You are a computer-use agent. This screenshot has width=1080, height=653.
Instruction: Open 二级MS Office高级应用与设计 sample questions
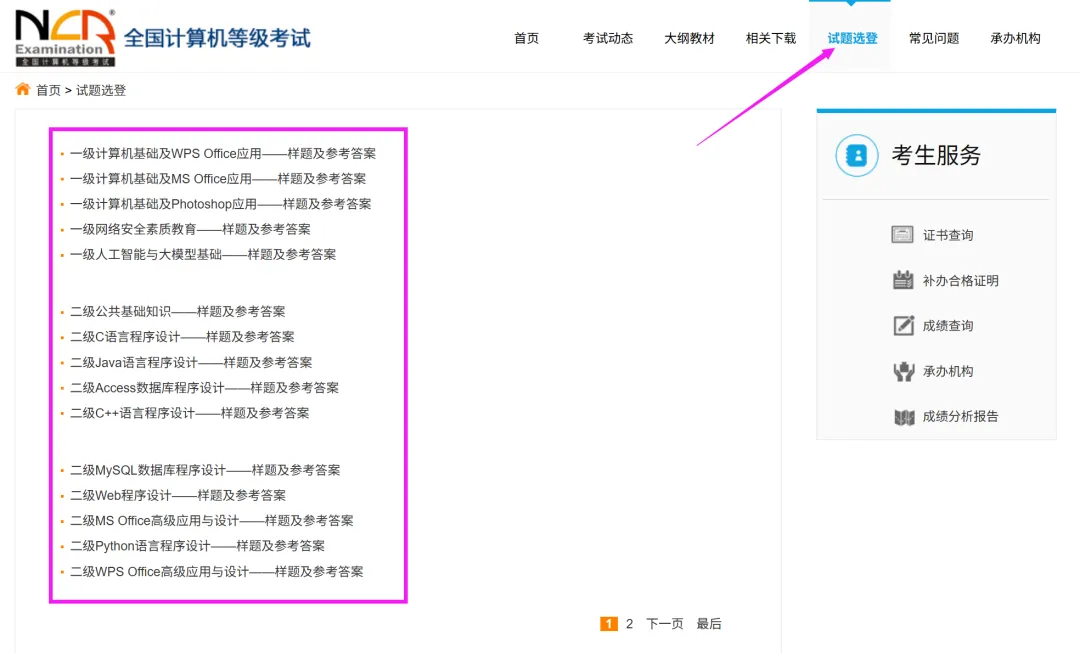pyautogui.click(x=211, y=521)
